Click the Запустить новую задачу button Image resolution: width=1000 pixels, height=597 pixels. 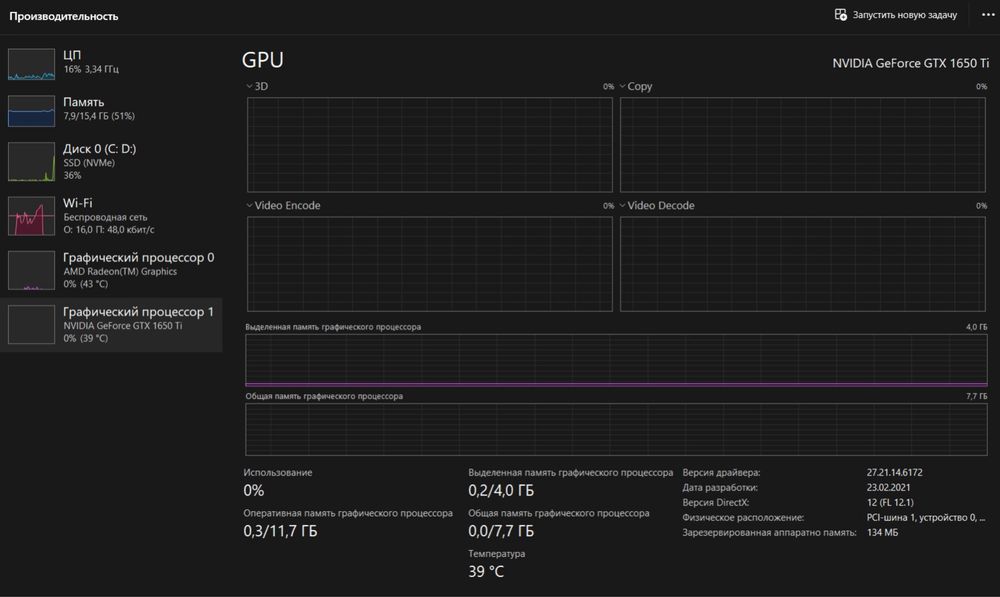pos(896,15)
